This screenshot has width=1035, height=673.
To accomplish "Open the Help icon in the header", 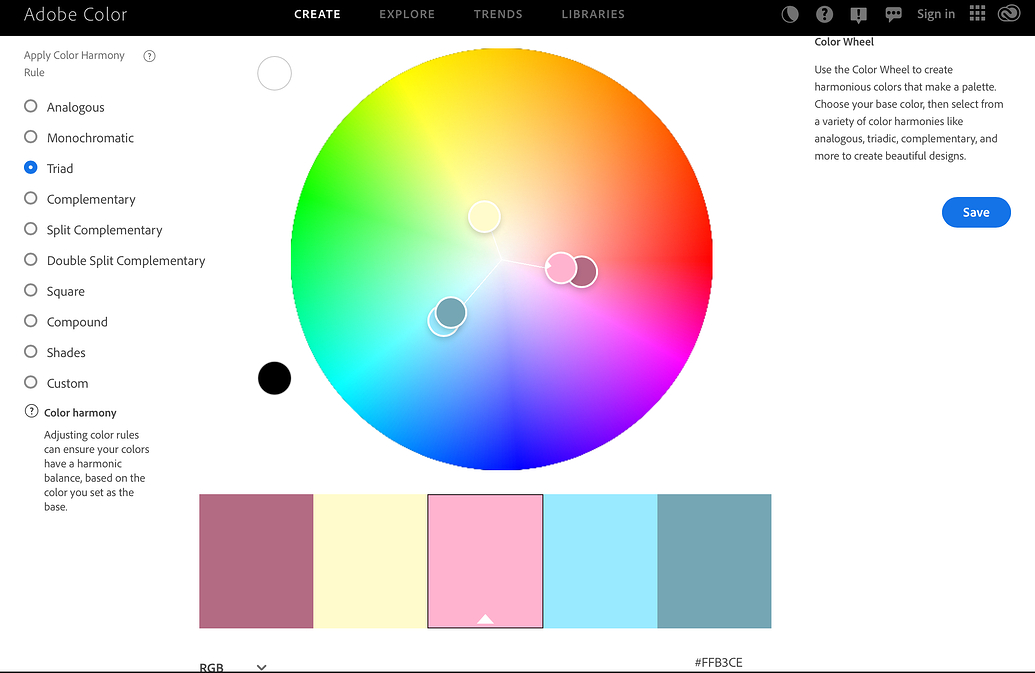I will point(823,14).
